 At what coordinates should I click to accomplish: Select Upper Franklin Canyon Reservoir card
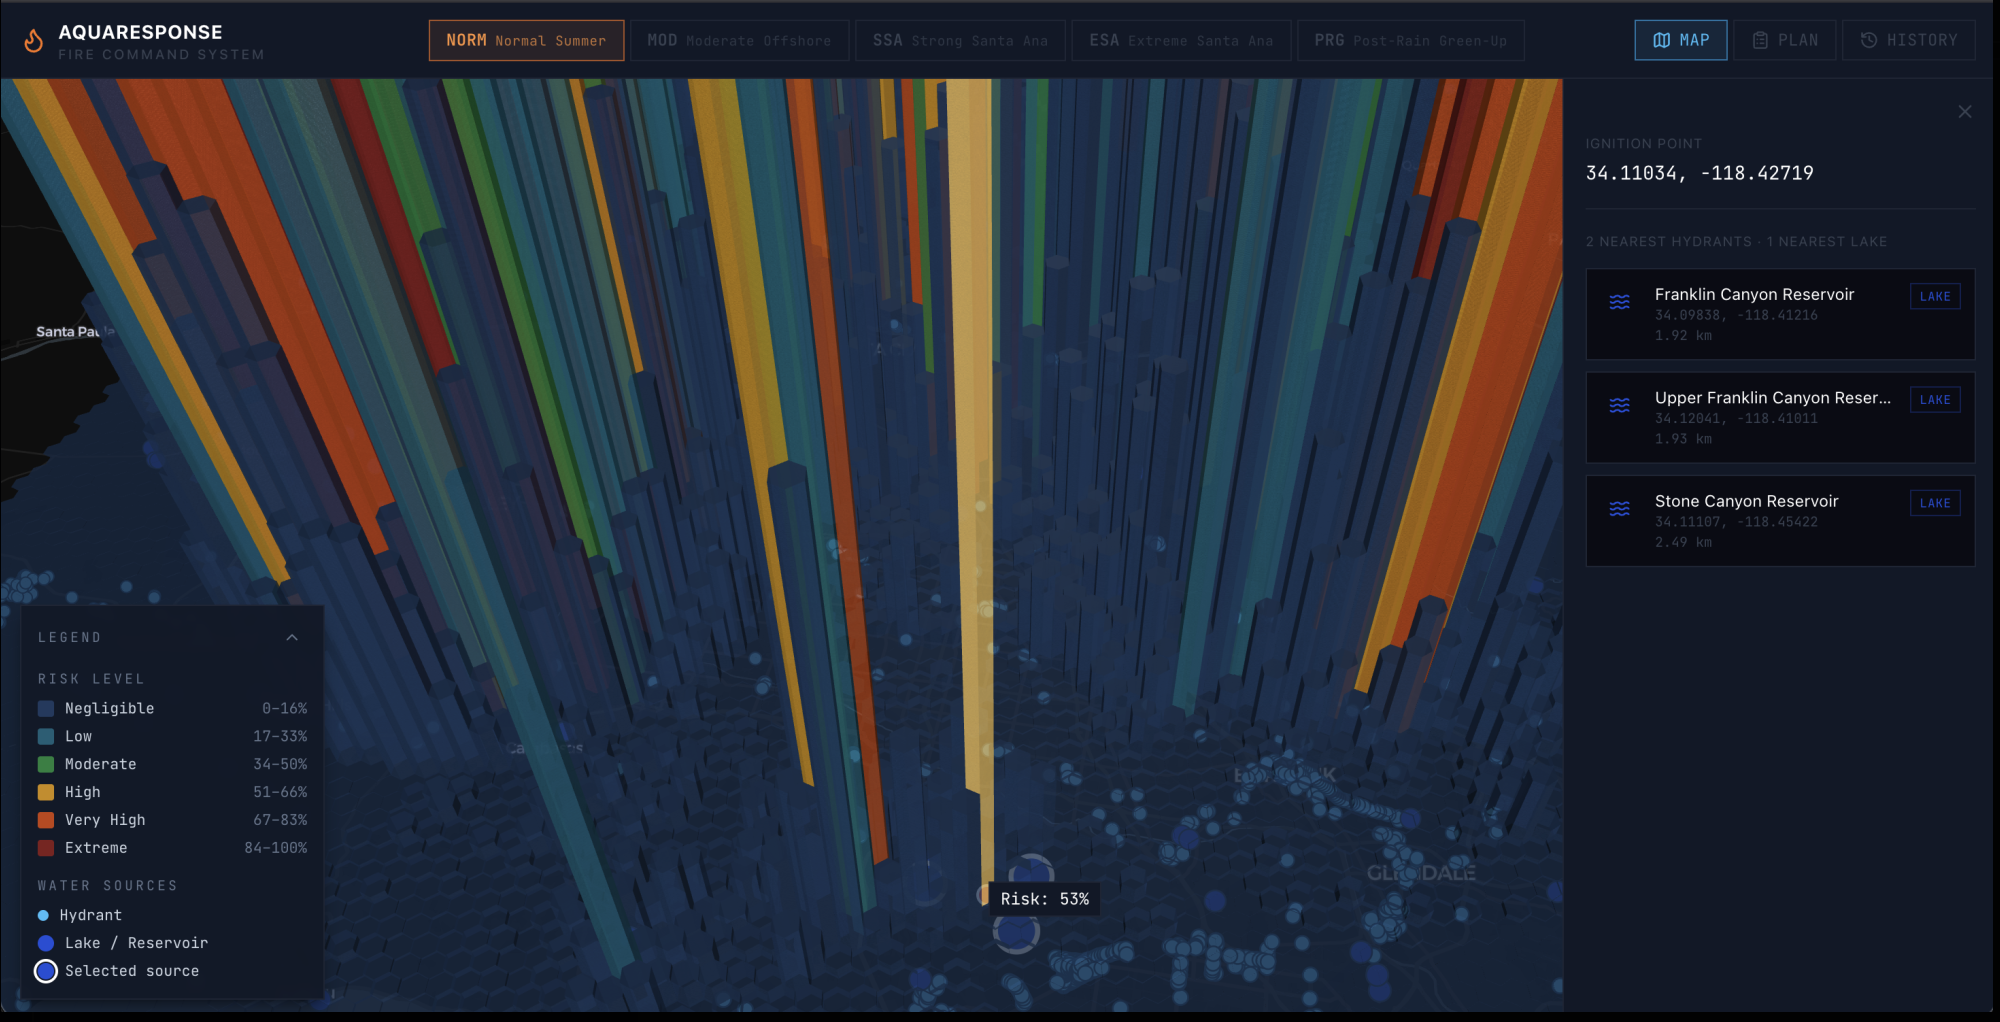(x=1780, y=417)
